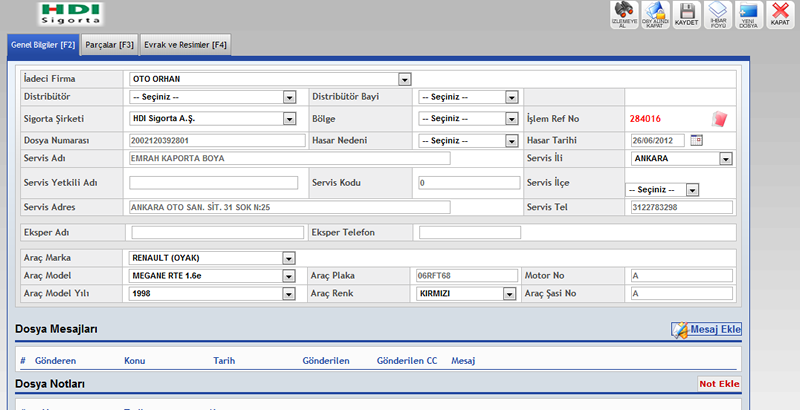Open the Araç Renk dropdown

coord(510,294)
